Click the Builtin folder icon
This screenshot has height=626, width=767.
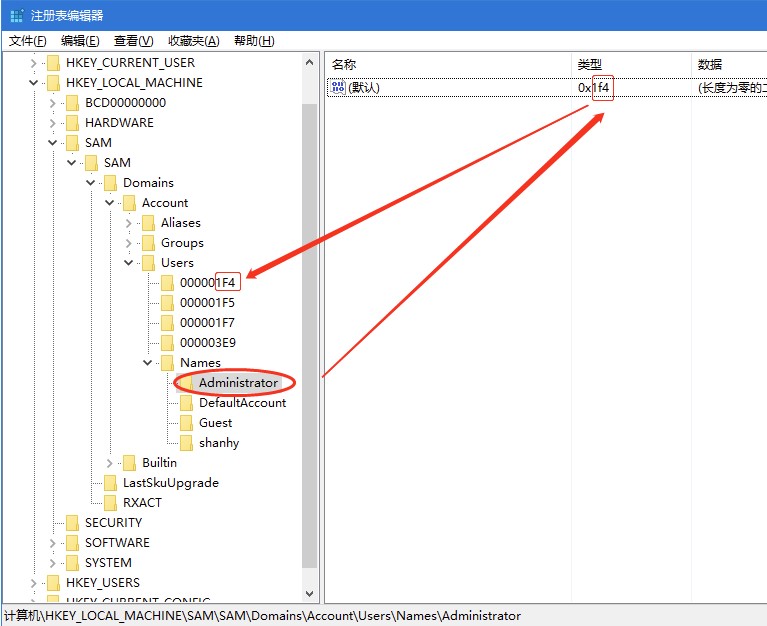pyautogui.click(x=130, y=464)
